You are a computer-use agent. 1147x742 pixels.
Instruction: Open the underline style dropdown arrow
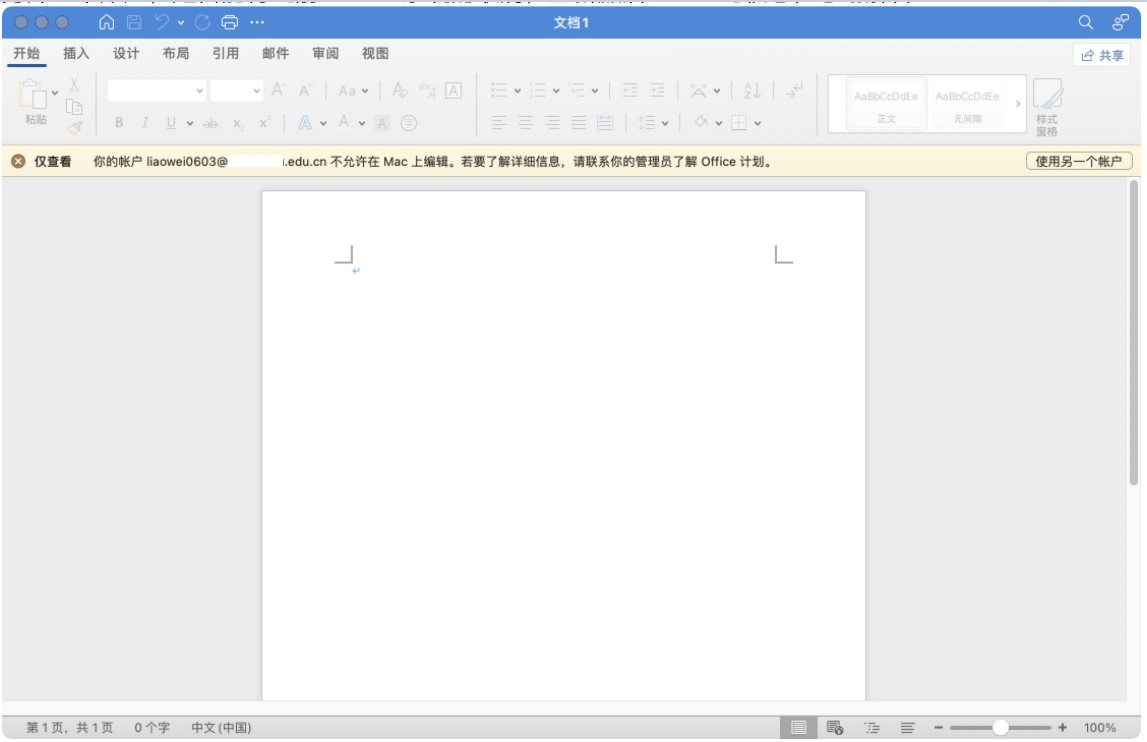click(x=189, y=122)
